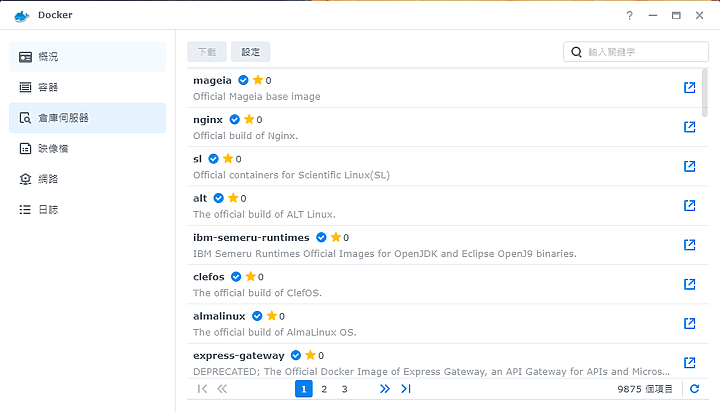Click the star rating icon for mageia
Viewport: 720px width, 412px height.
pos(258,80)
